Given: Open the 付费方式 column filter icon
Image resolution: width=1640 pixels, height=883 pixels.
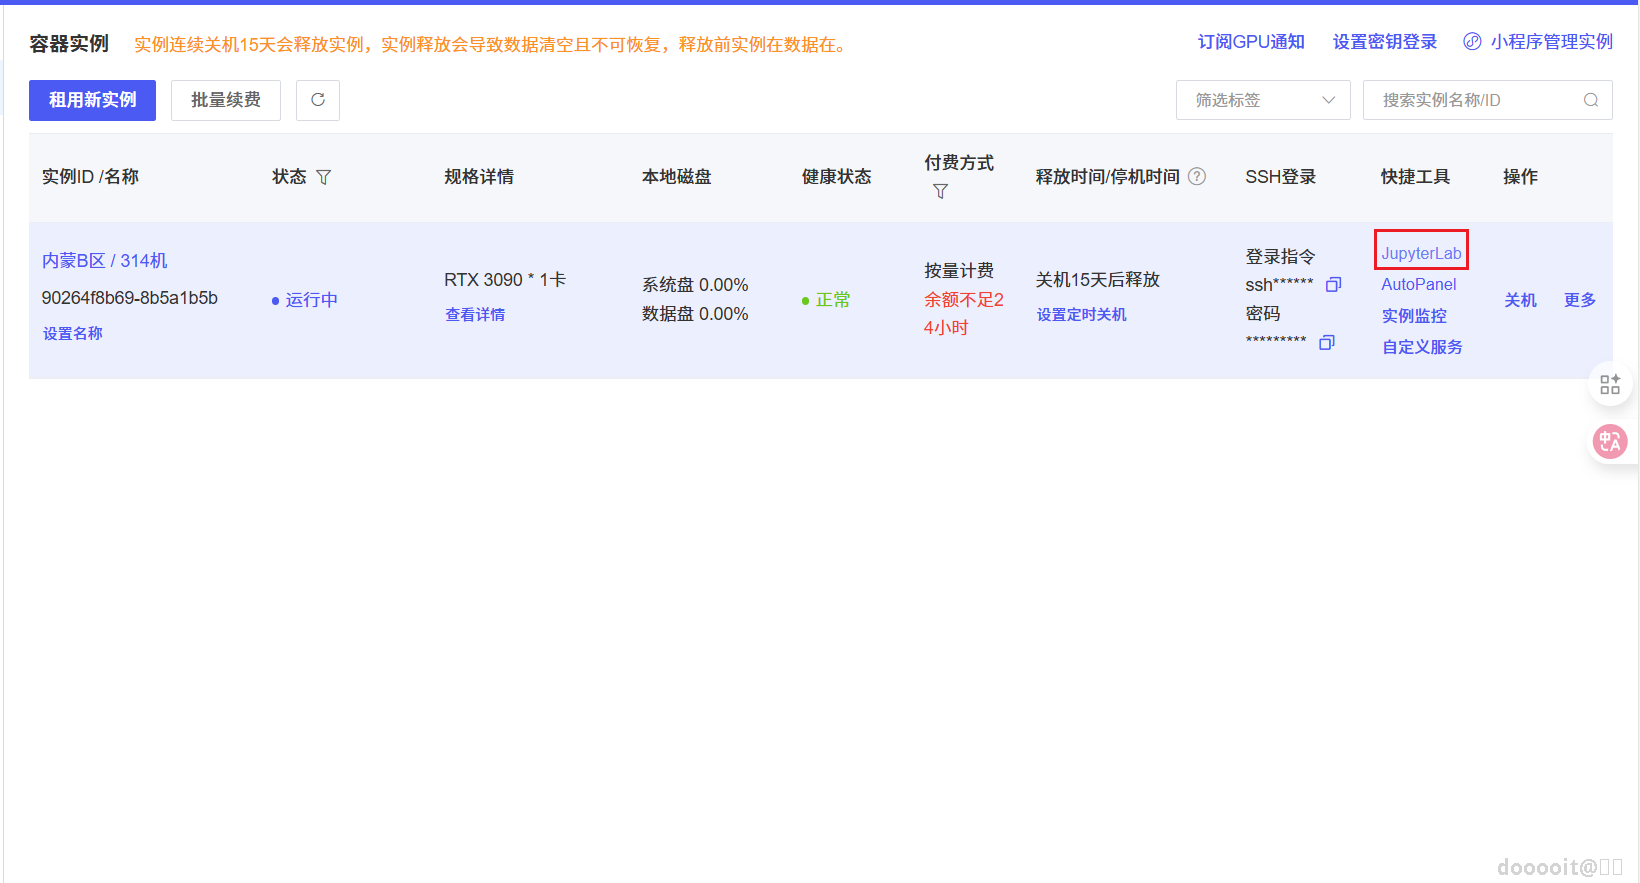Looking at the screenshot, I should (x=940, y=191).
